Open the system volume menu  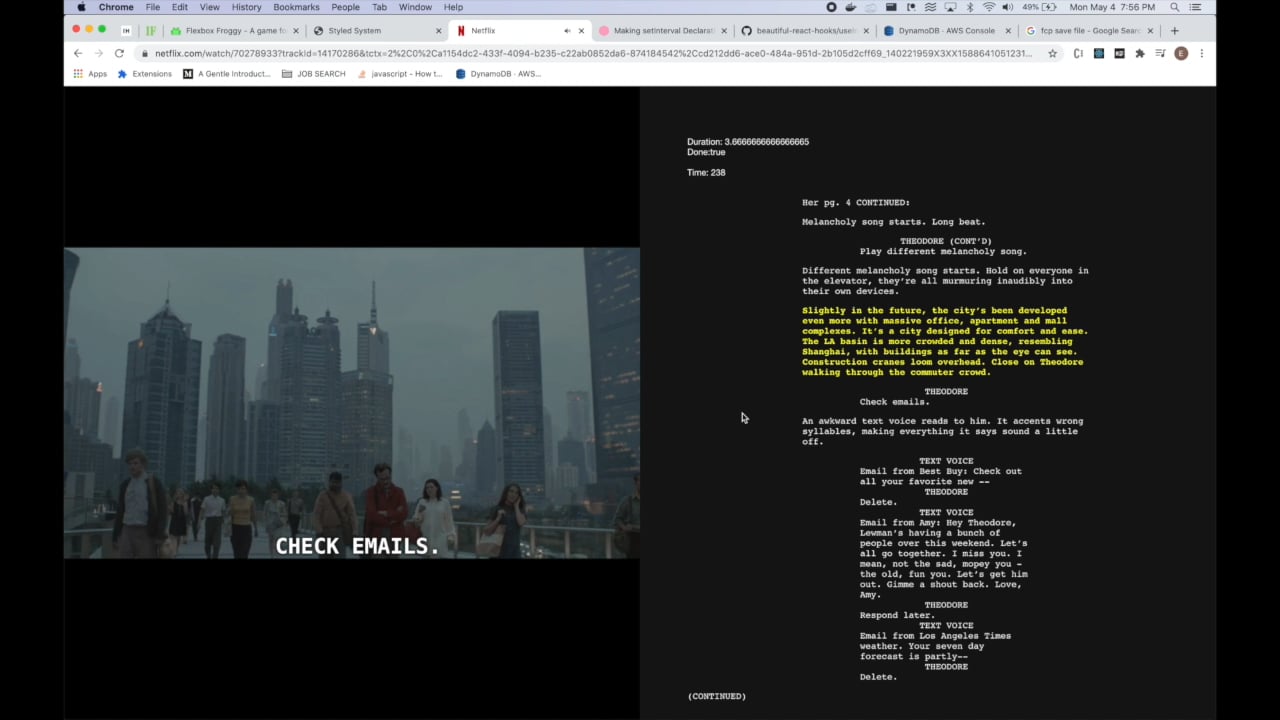coord(1008,7)
